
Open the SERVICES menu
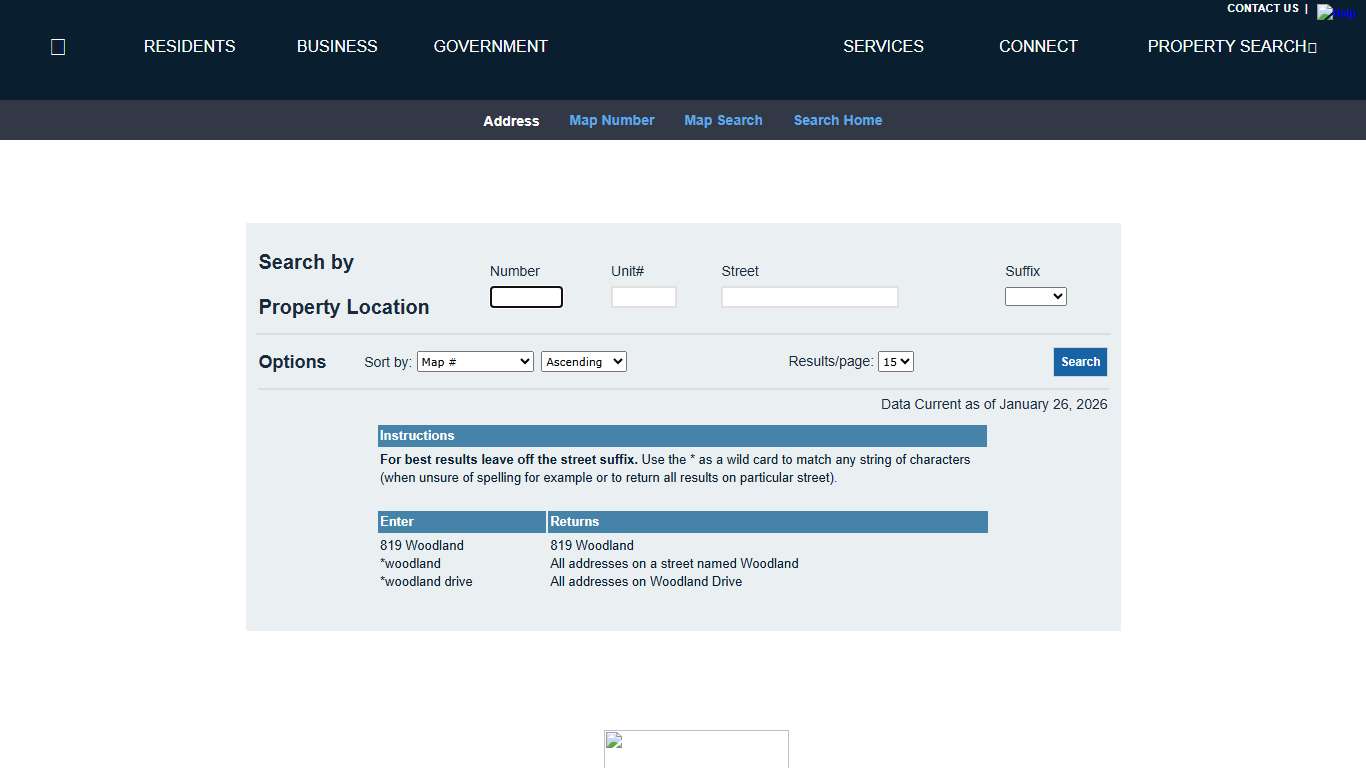point(883,47)
